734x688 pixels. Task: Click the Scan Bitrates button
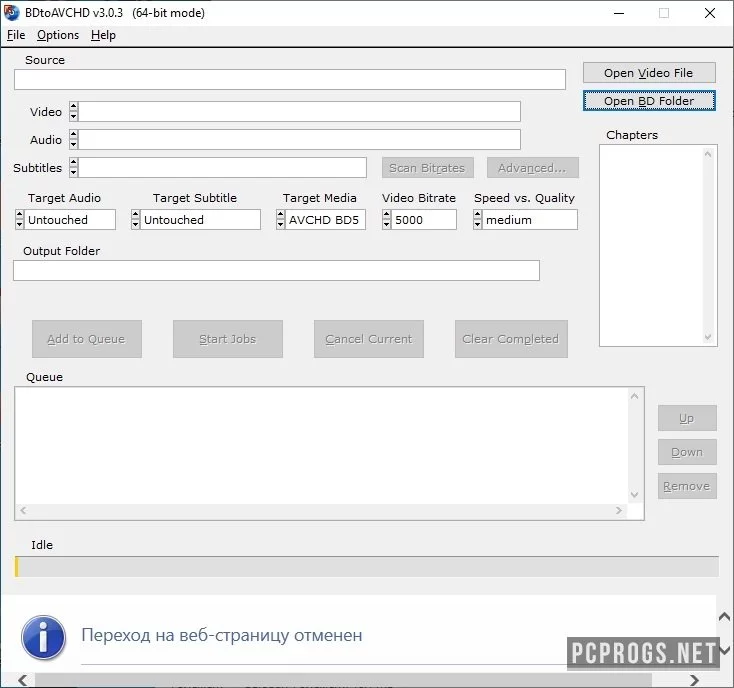(428, 168)
